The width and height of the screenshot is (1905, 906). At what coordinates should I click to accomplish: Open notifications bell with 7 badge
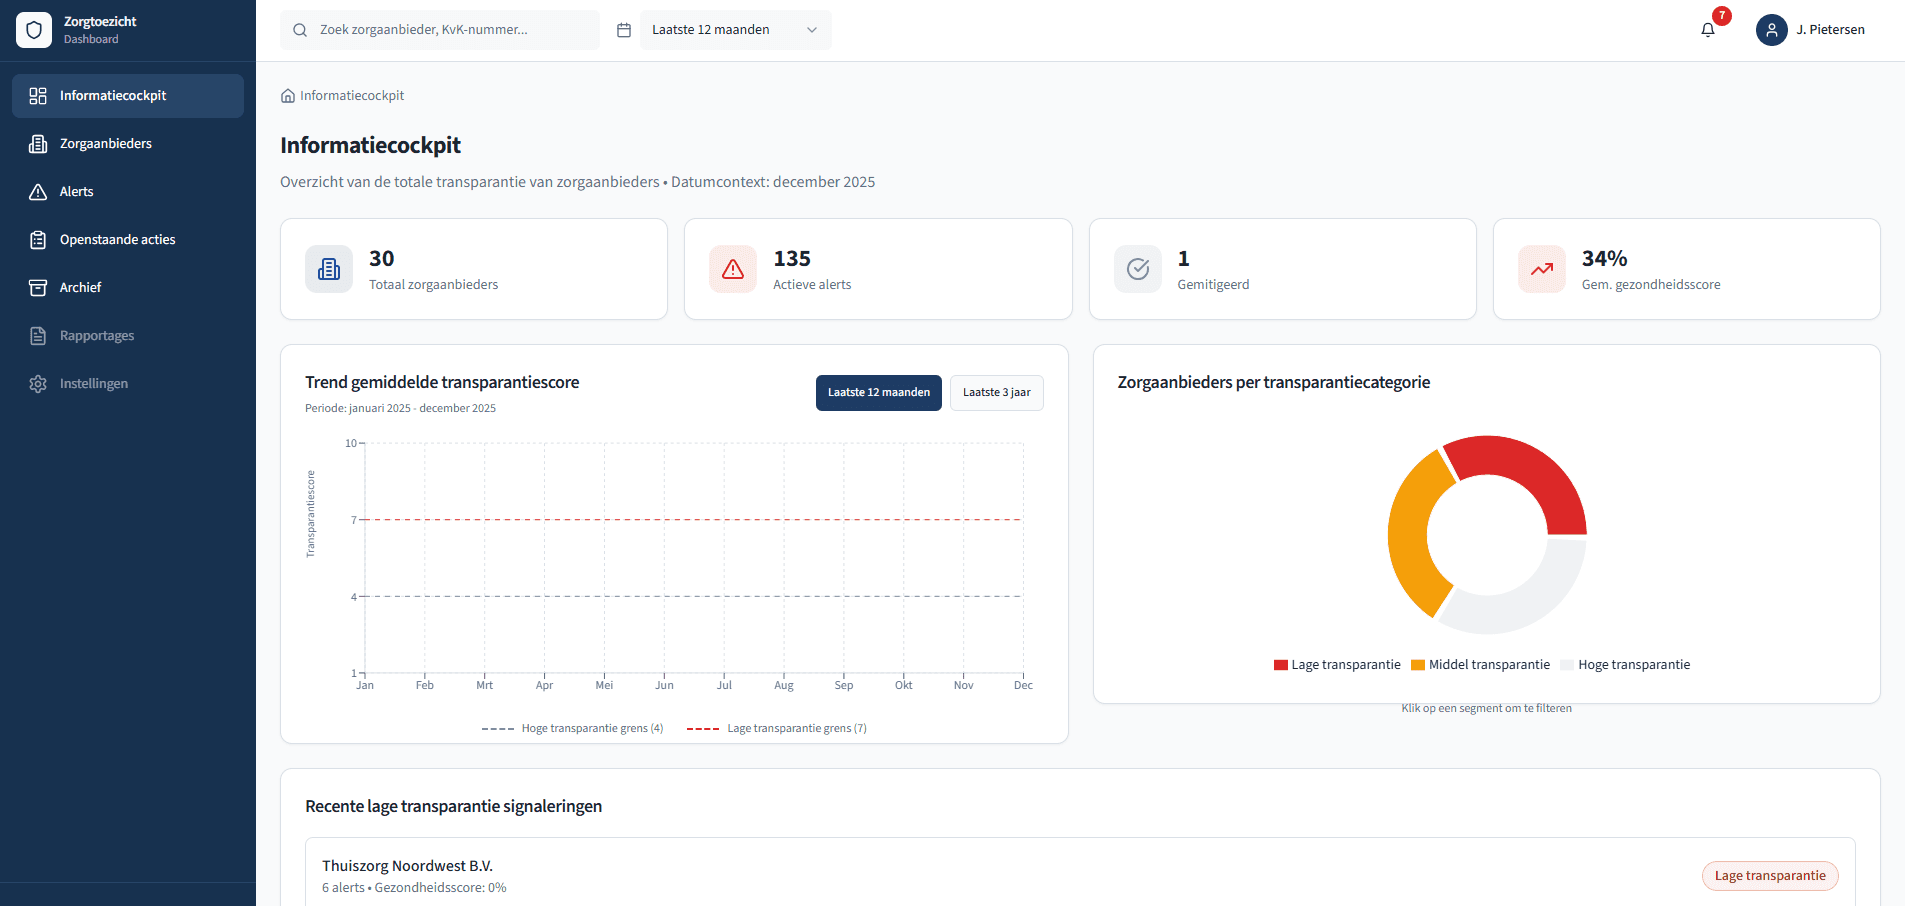click(x=1708, y=30)
